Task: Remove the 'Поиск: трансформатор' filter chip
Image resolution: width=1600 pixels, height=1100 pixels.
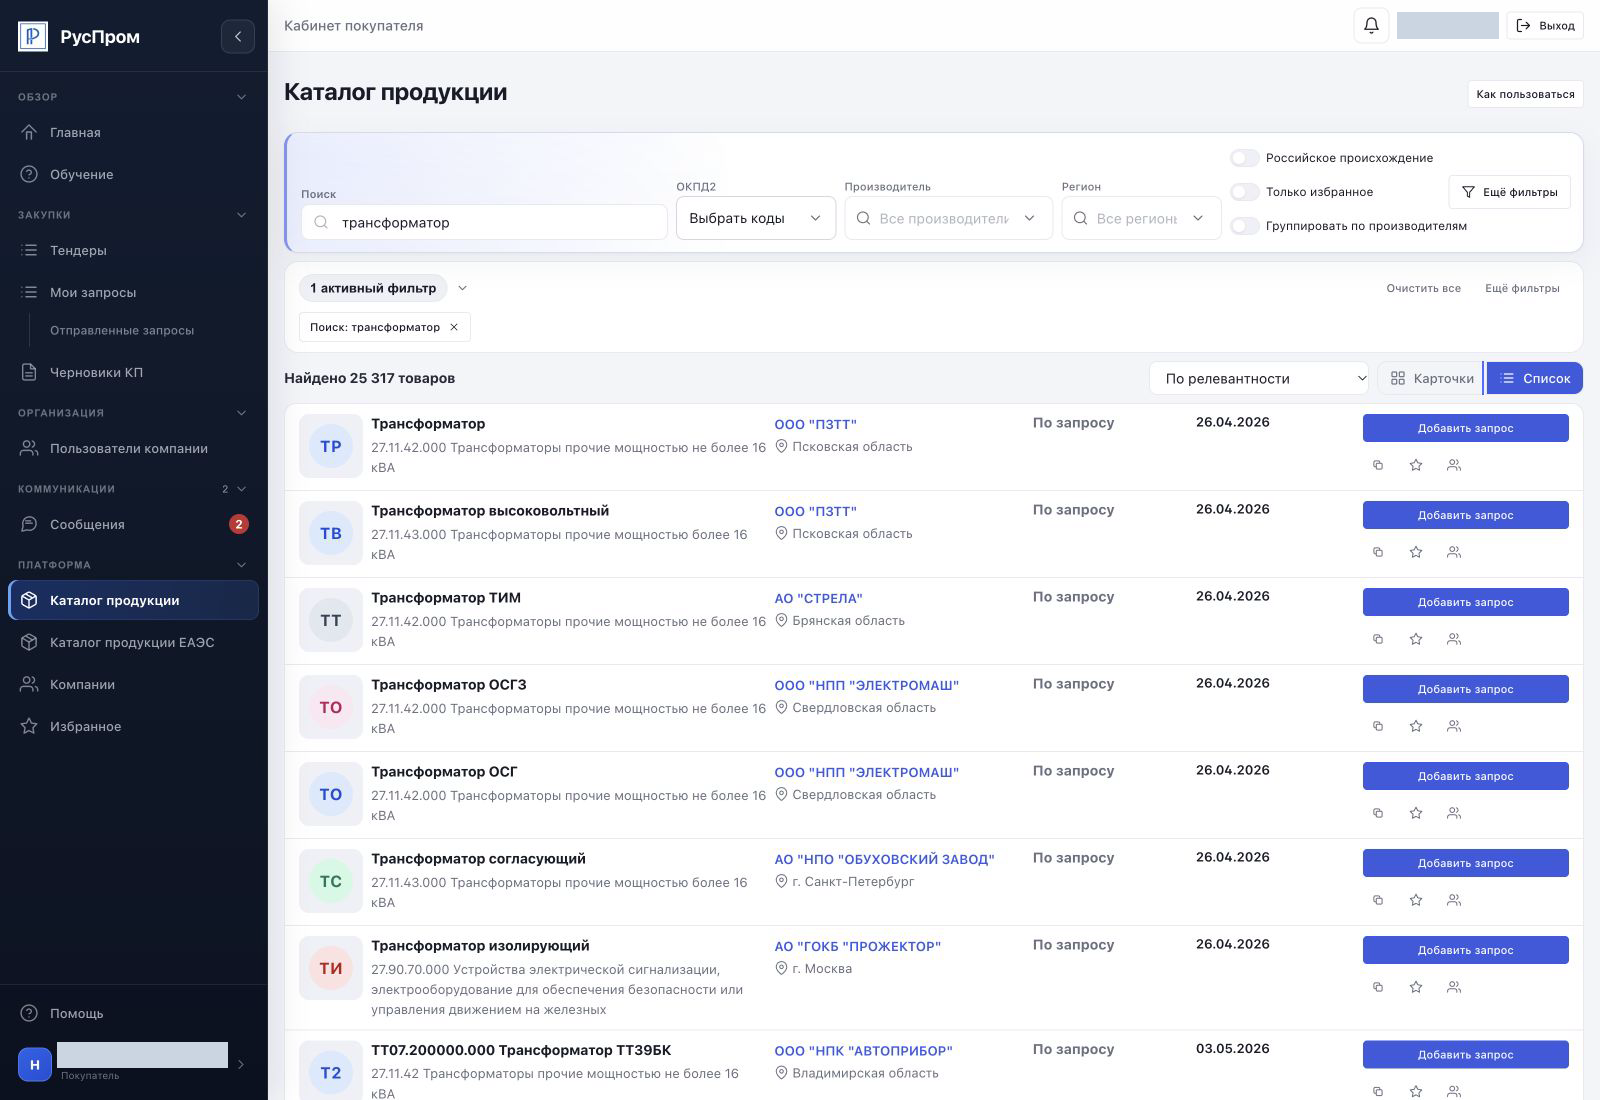Action: pyautogui.click(x=454, y=327)
